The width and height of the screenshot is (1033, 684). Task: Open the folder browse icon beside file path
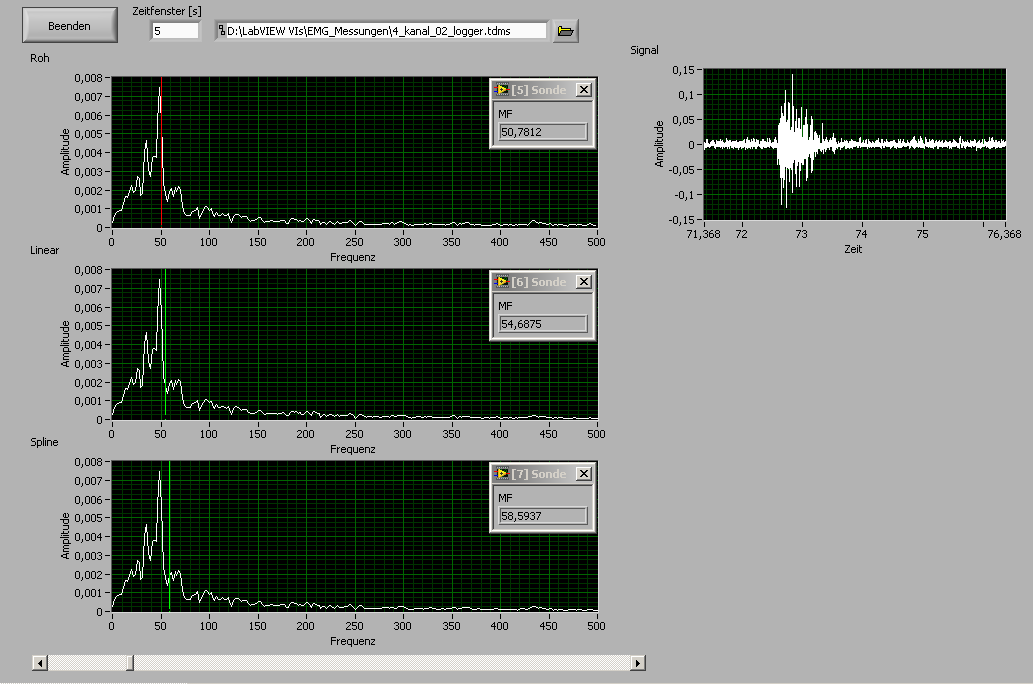coord(565,31)
